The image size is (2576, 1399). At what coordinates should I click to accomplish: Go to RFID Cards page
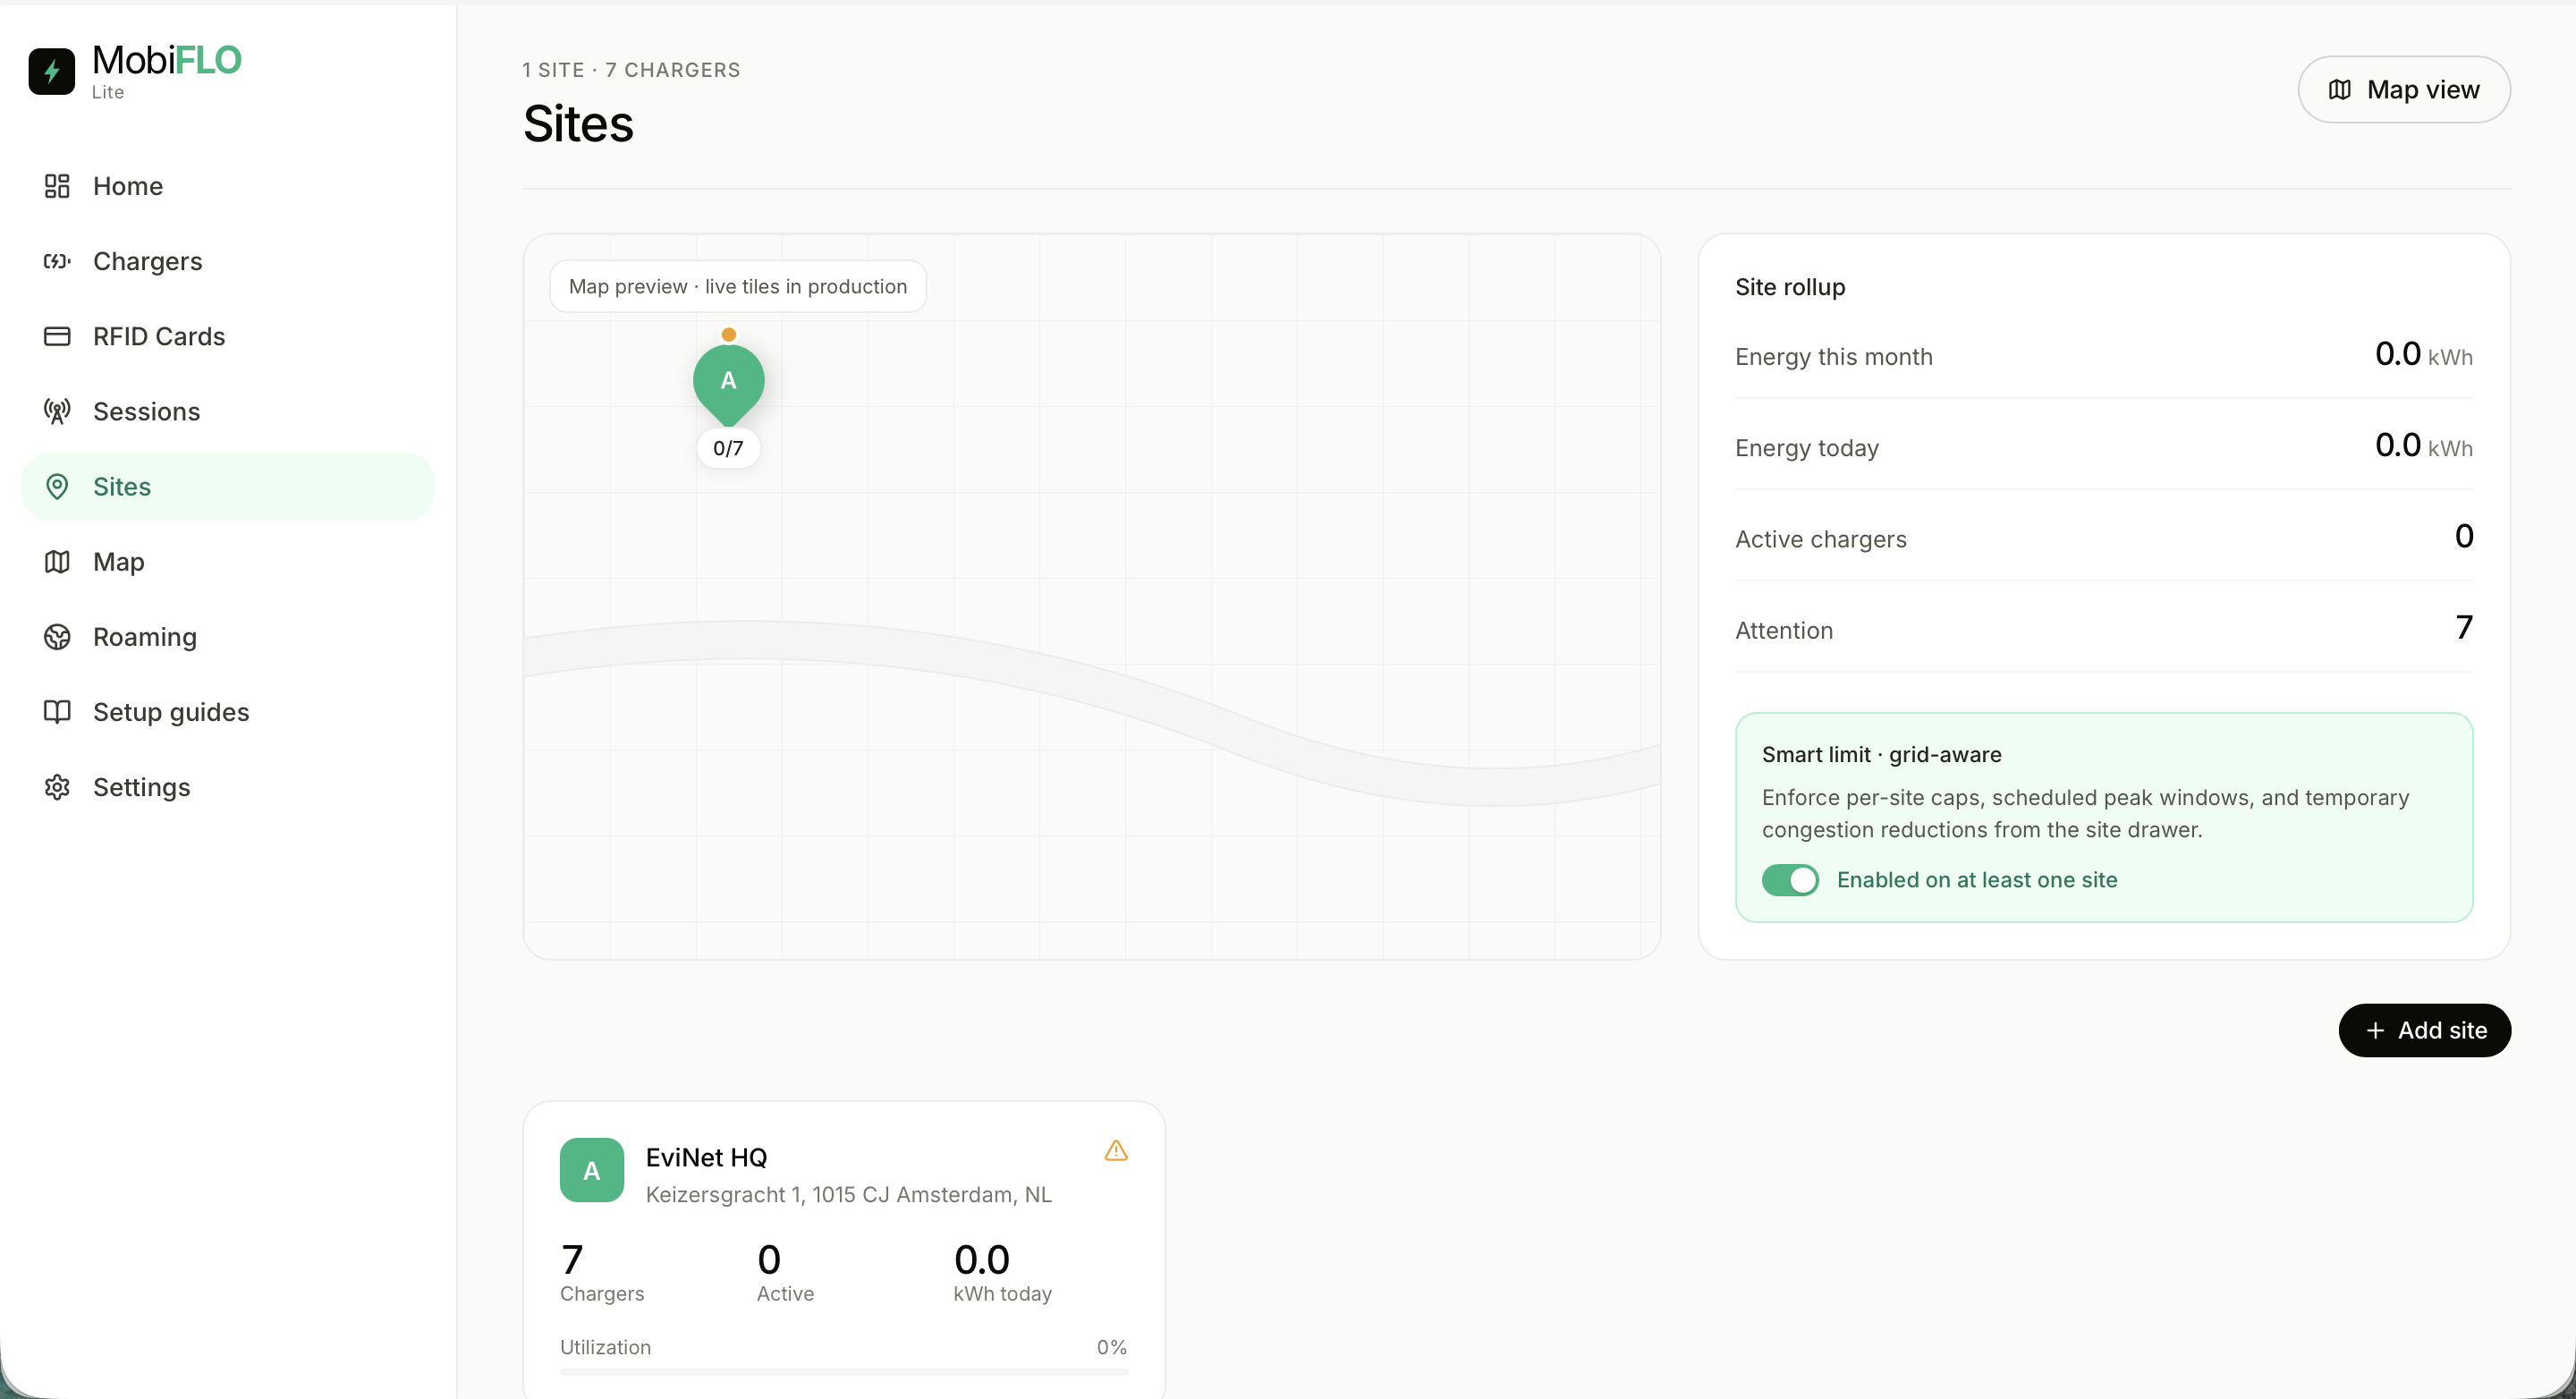(x=228, y=336)
